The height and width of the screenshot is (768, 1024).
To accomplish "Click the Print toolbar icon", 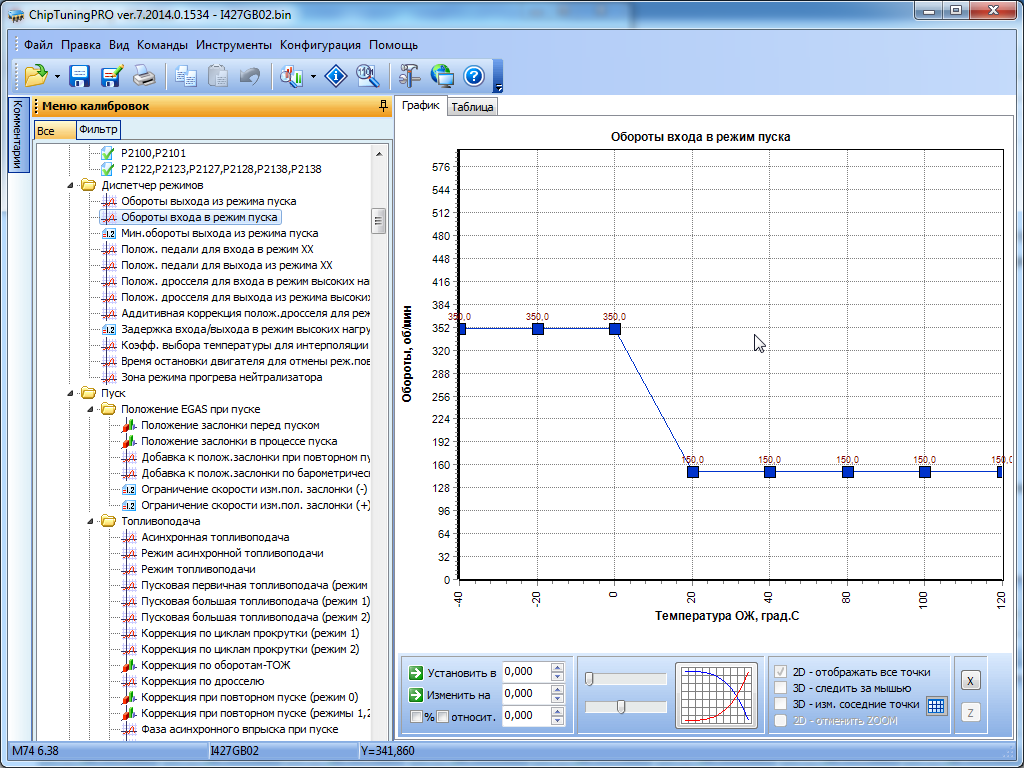I will tap(144, 75).
